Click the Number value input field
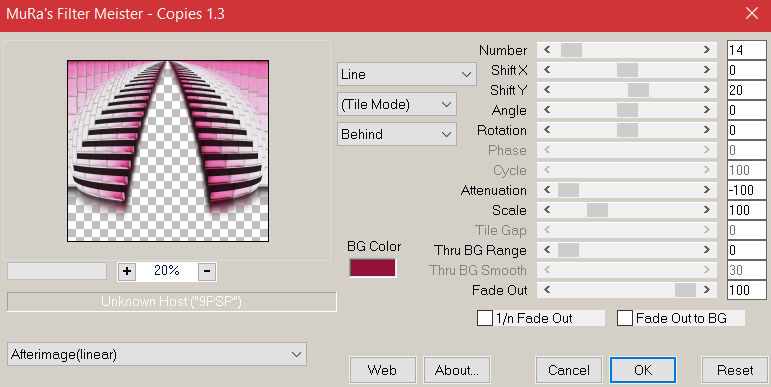771x387 pixels. tap(746, 50)
